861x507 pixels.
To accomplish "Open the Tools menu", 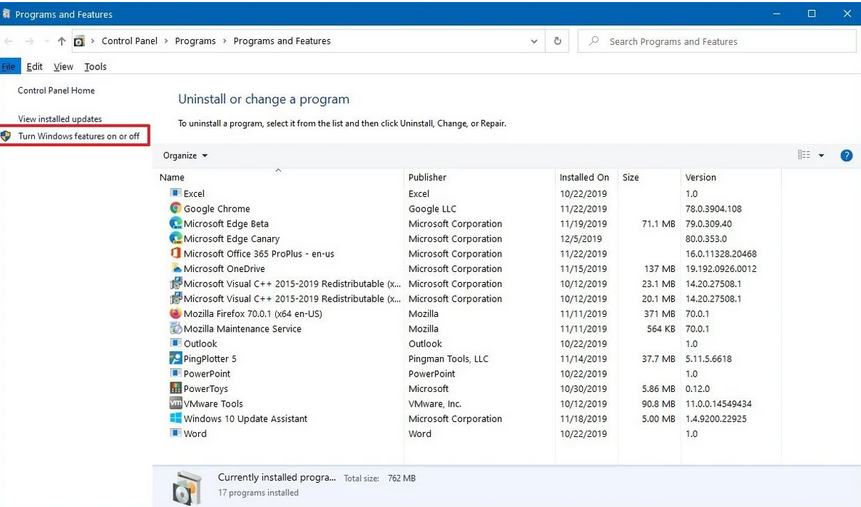I will [96, 66].
